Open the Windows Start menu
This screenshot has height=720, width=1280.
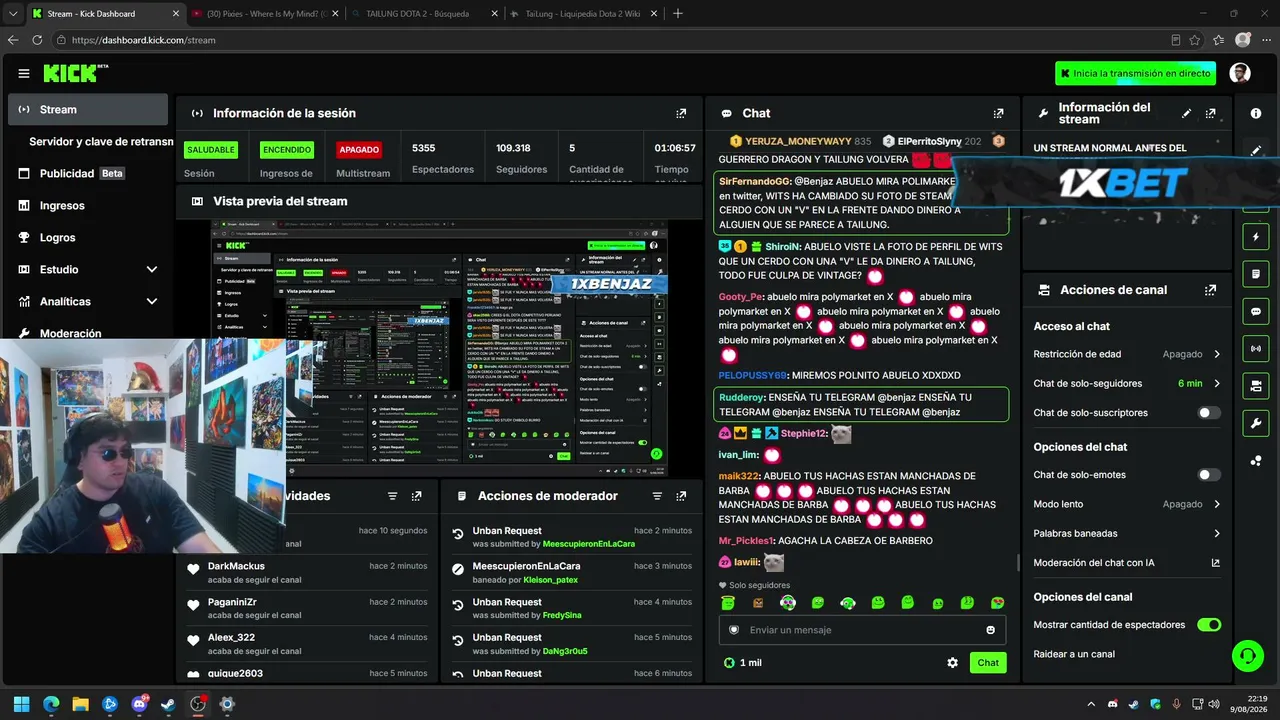coord(22,704)
